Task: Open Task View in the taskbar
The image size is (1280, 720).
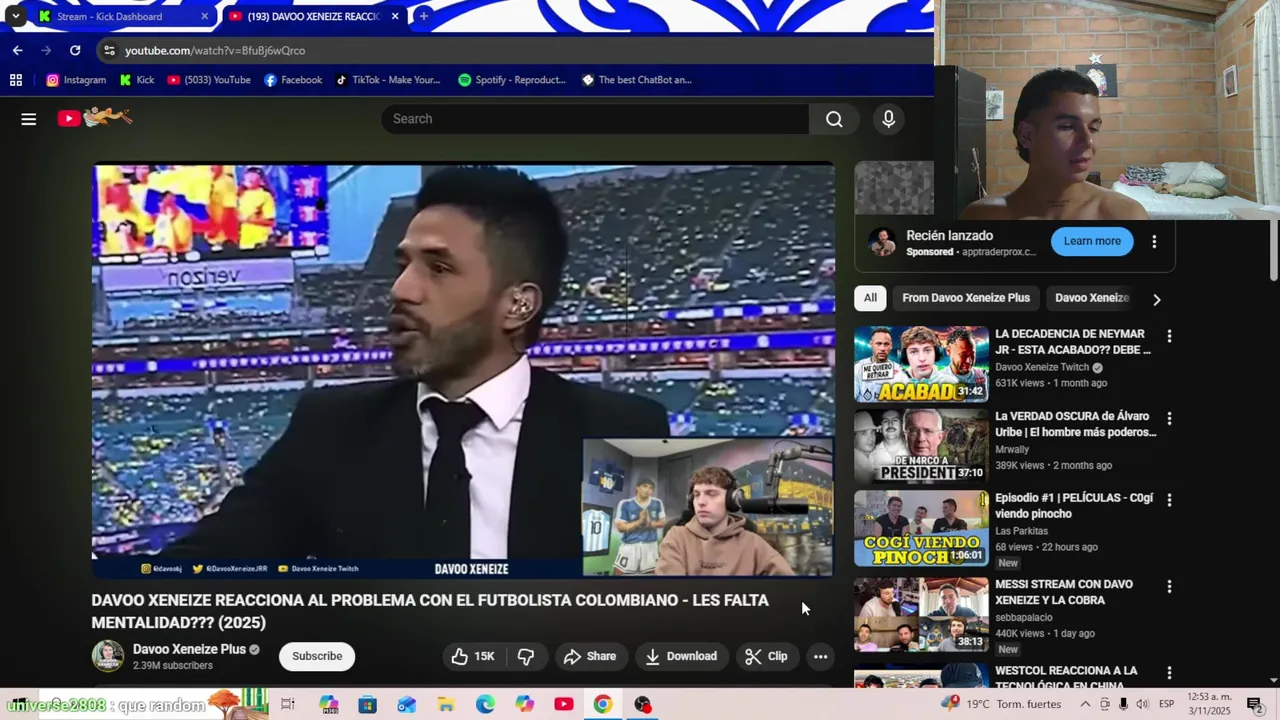Action: tap(288, 704)
